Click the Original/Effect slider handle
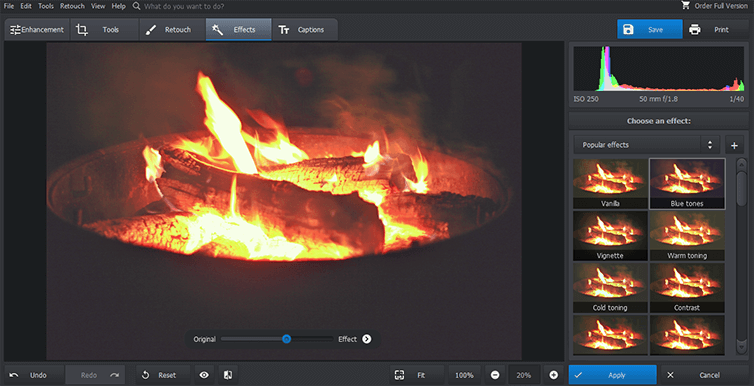Screen dimensions: 754x386 coord(286,339)
